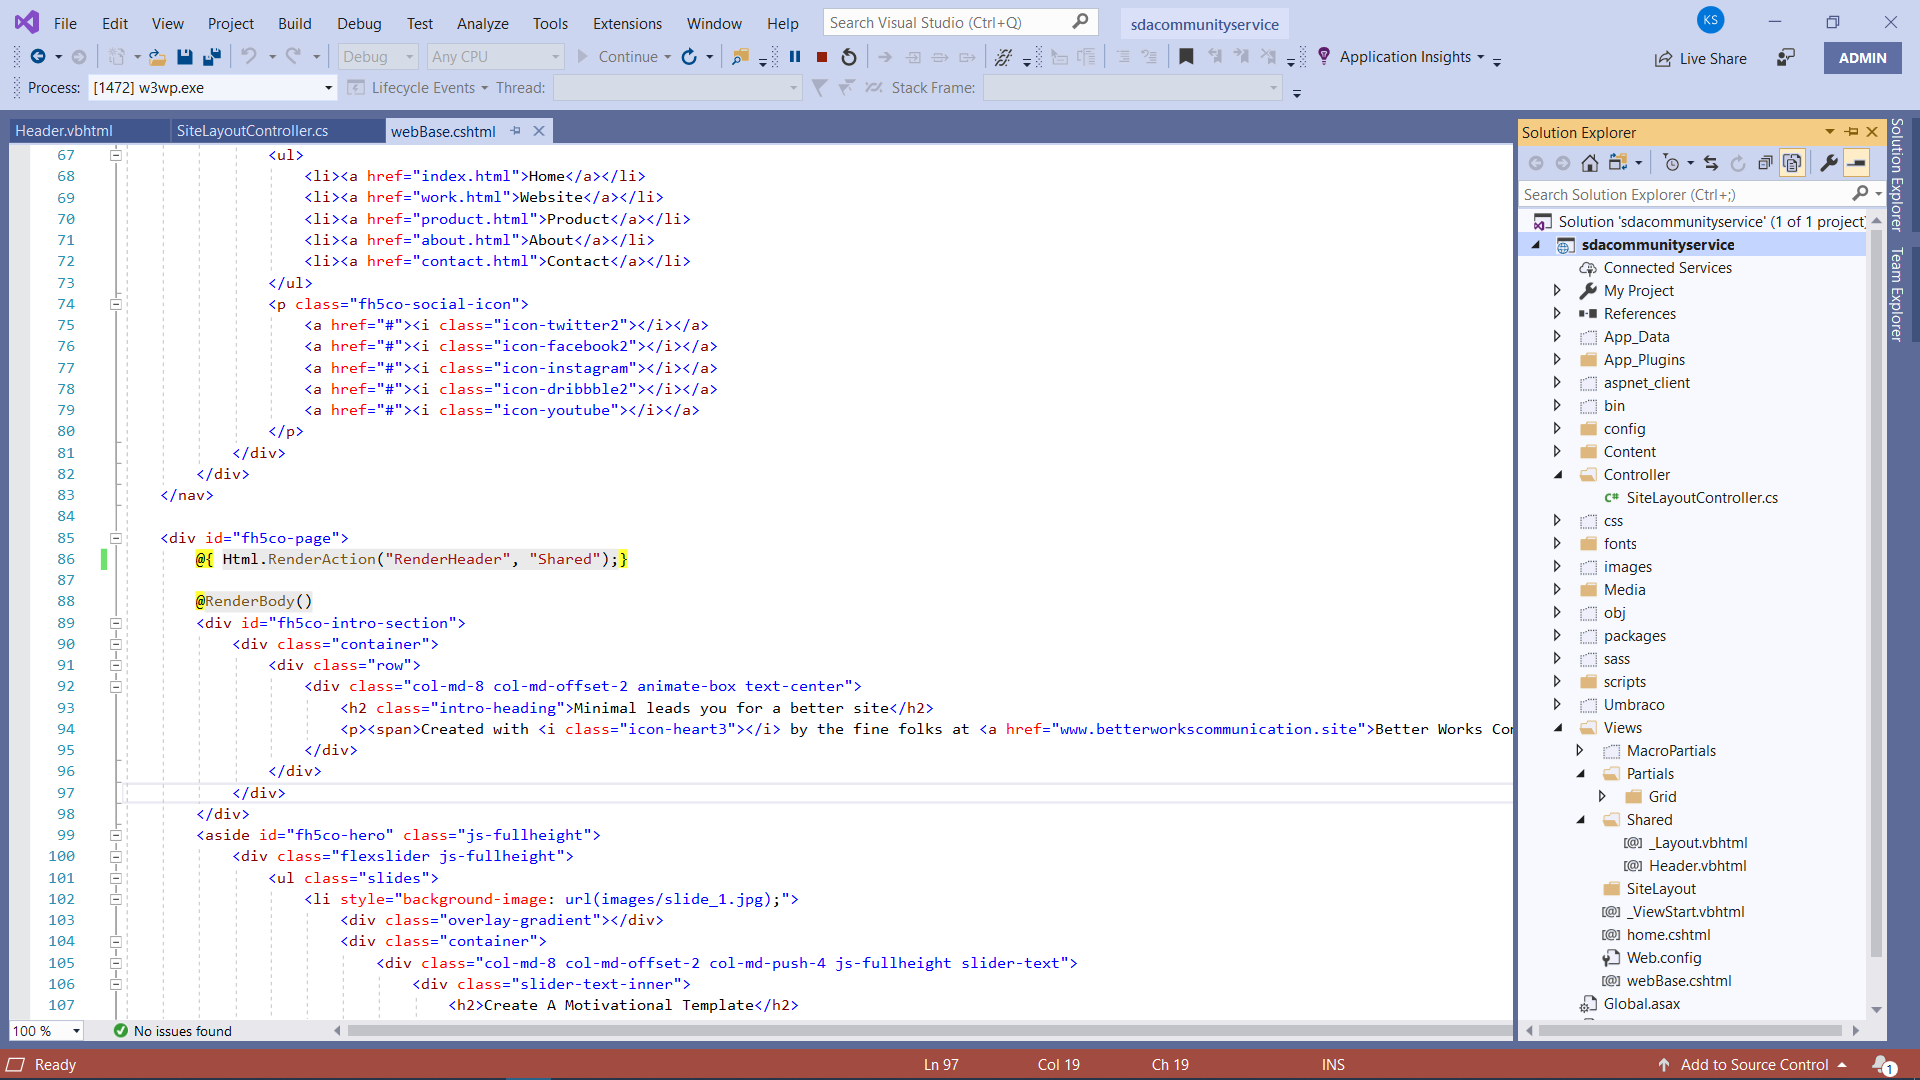The width and height of the screenshot is (1920, 1080).
Task: Pause the debugger with Break All
Action: (x=795, y=57)
